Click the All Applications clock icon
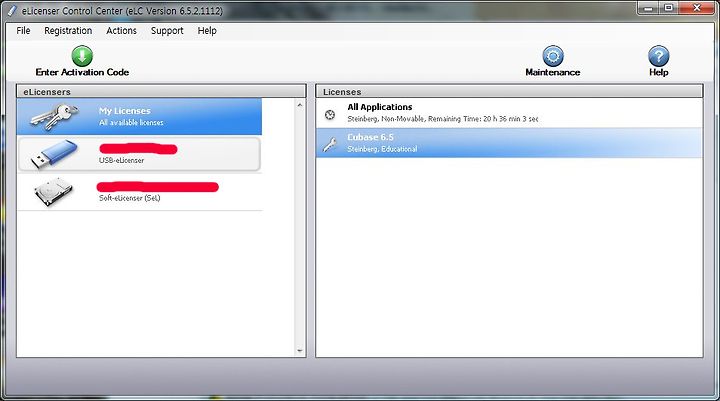 pos(330,115)
